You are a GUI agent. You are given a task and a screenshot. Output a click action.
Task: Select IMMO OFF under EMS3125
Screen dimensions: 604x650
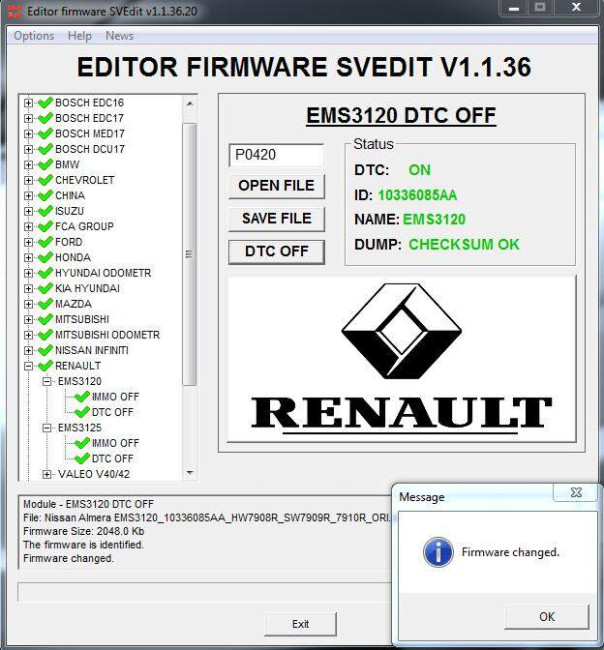115,443
